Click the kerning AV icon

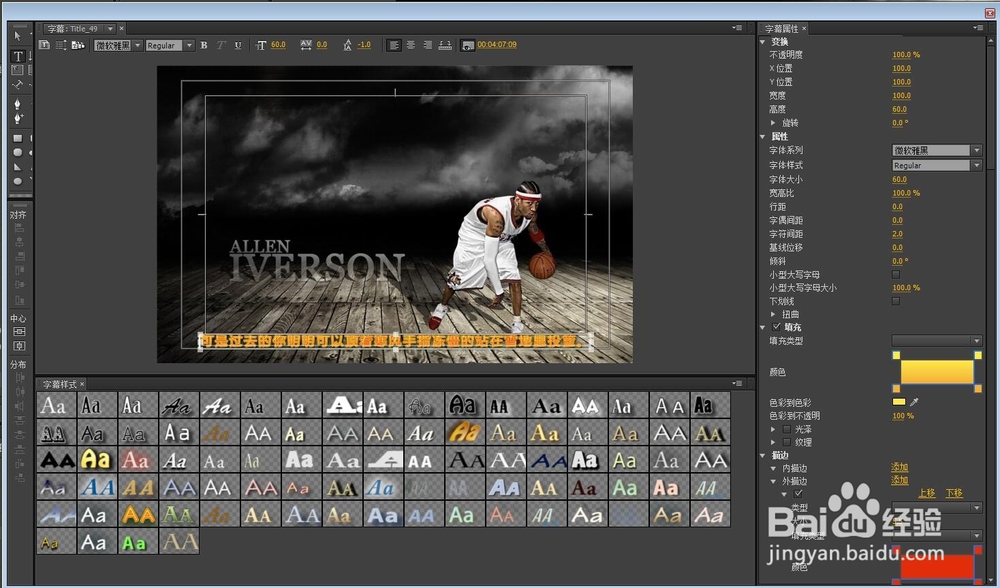click(306, 45)
